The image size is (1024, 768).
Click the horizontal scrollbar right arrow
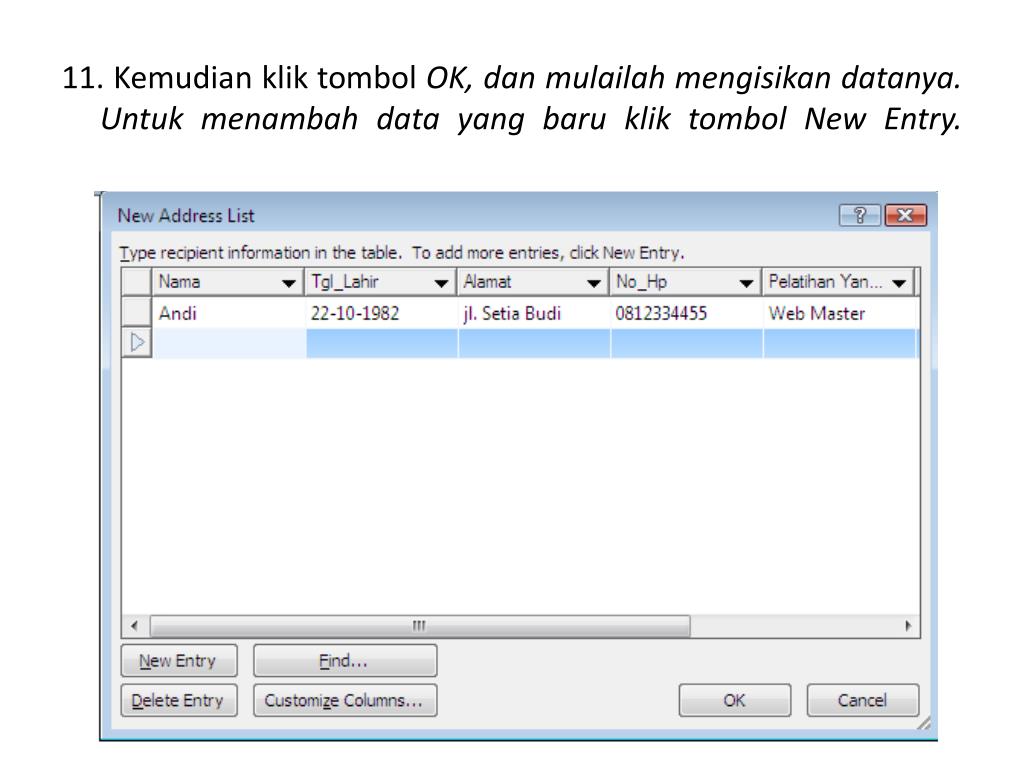908,626
